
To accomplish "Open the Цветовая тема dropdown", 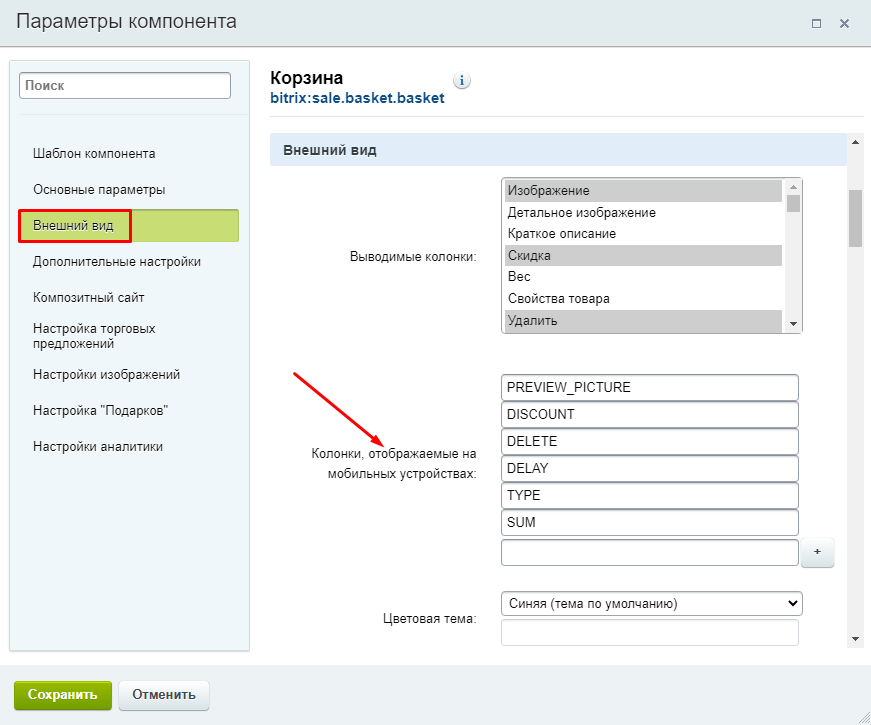I will click(x=652, y=603).
